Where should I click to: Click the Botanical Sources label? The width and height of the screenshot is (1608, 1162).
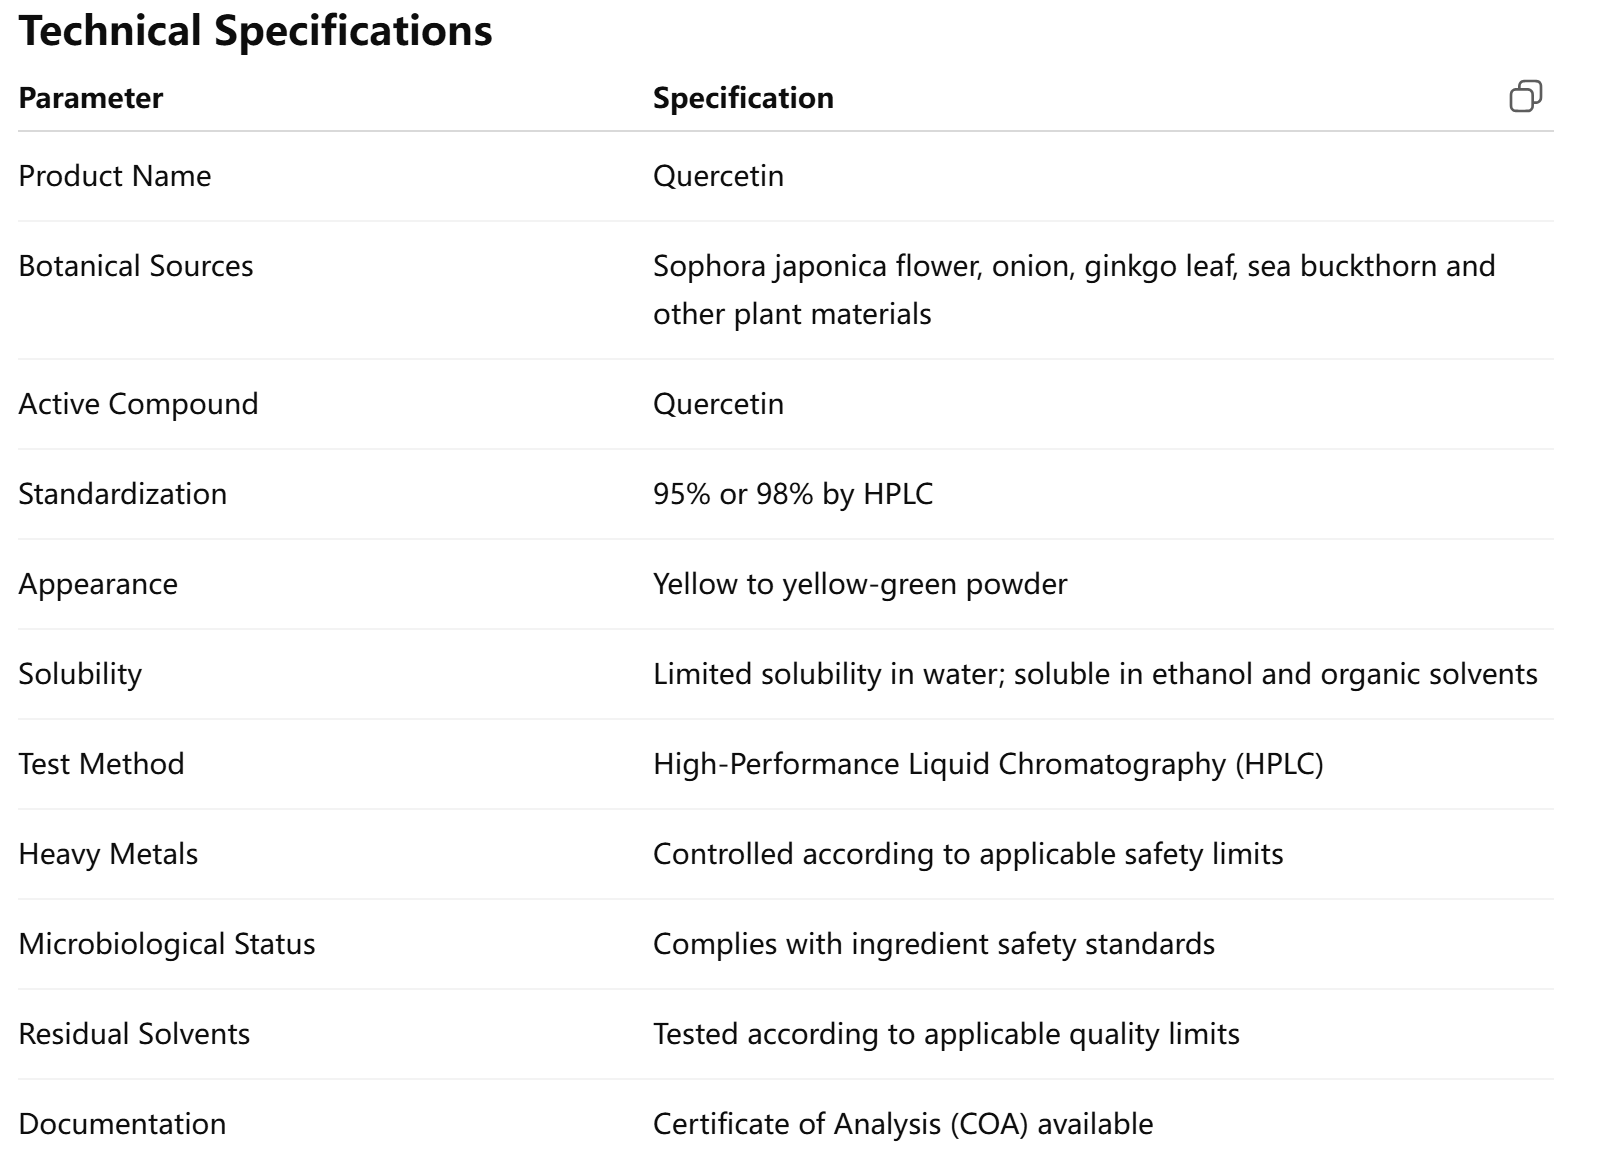pos(136,266)
